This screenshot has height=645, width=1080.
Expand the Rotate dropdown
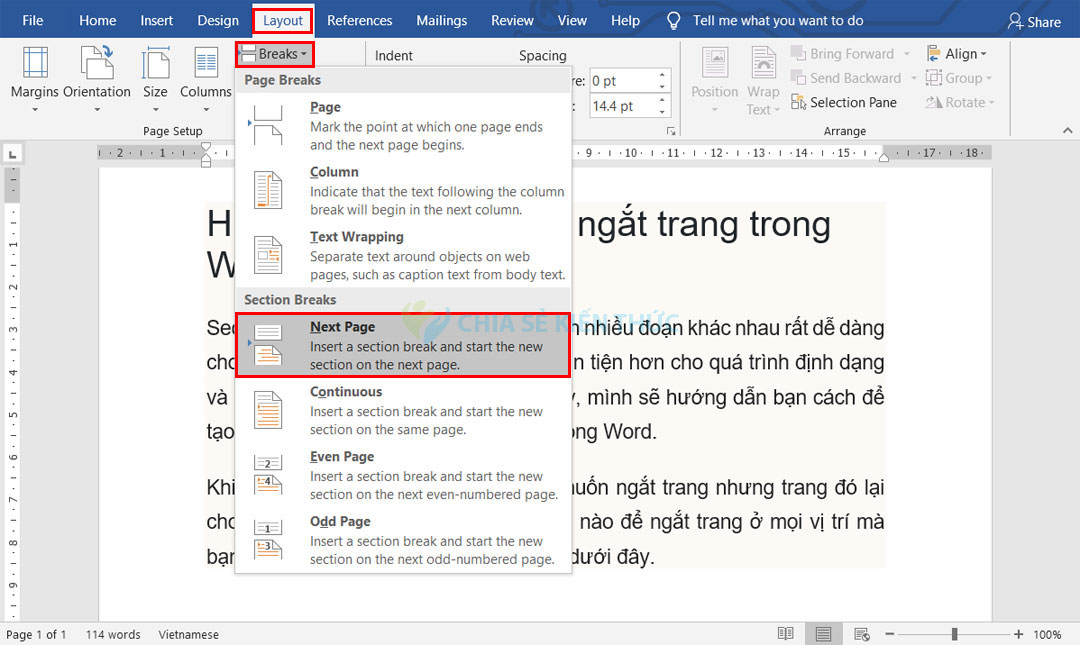click(959, 102)
